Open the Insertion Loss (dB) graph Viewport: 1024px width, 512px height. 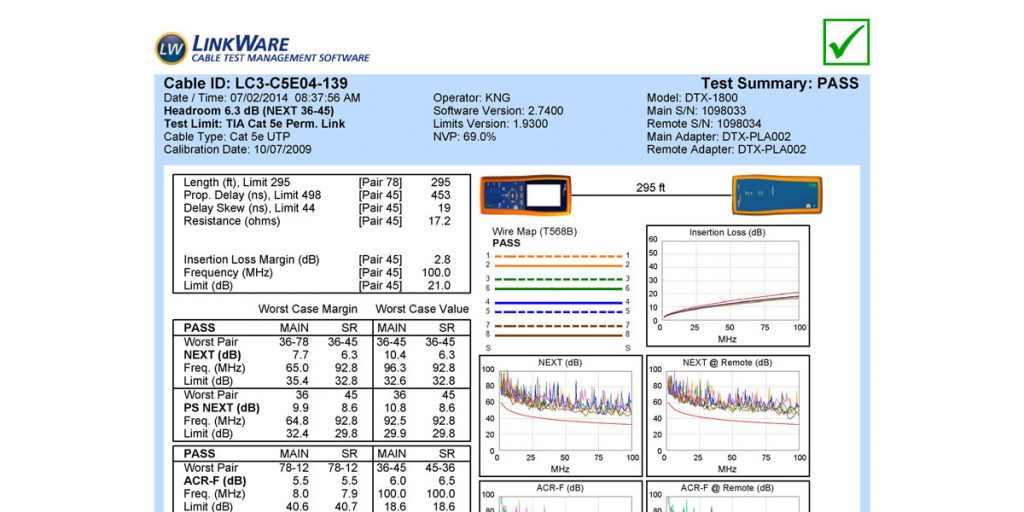(x=728, y=286)
